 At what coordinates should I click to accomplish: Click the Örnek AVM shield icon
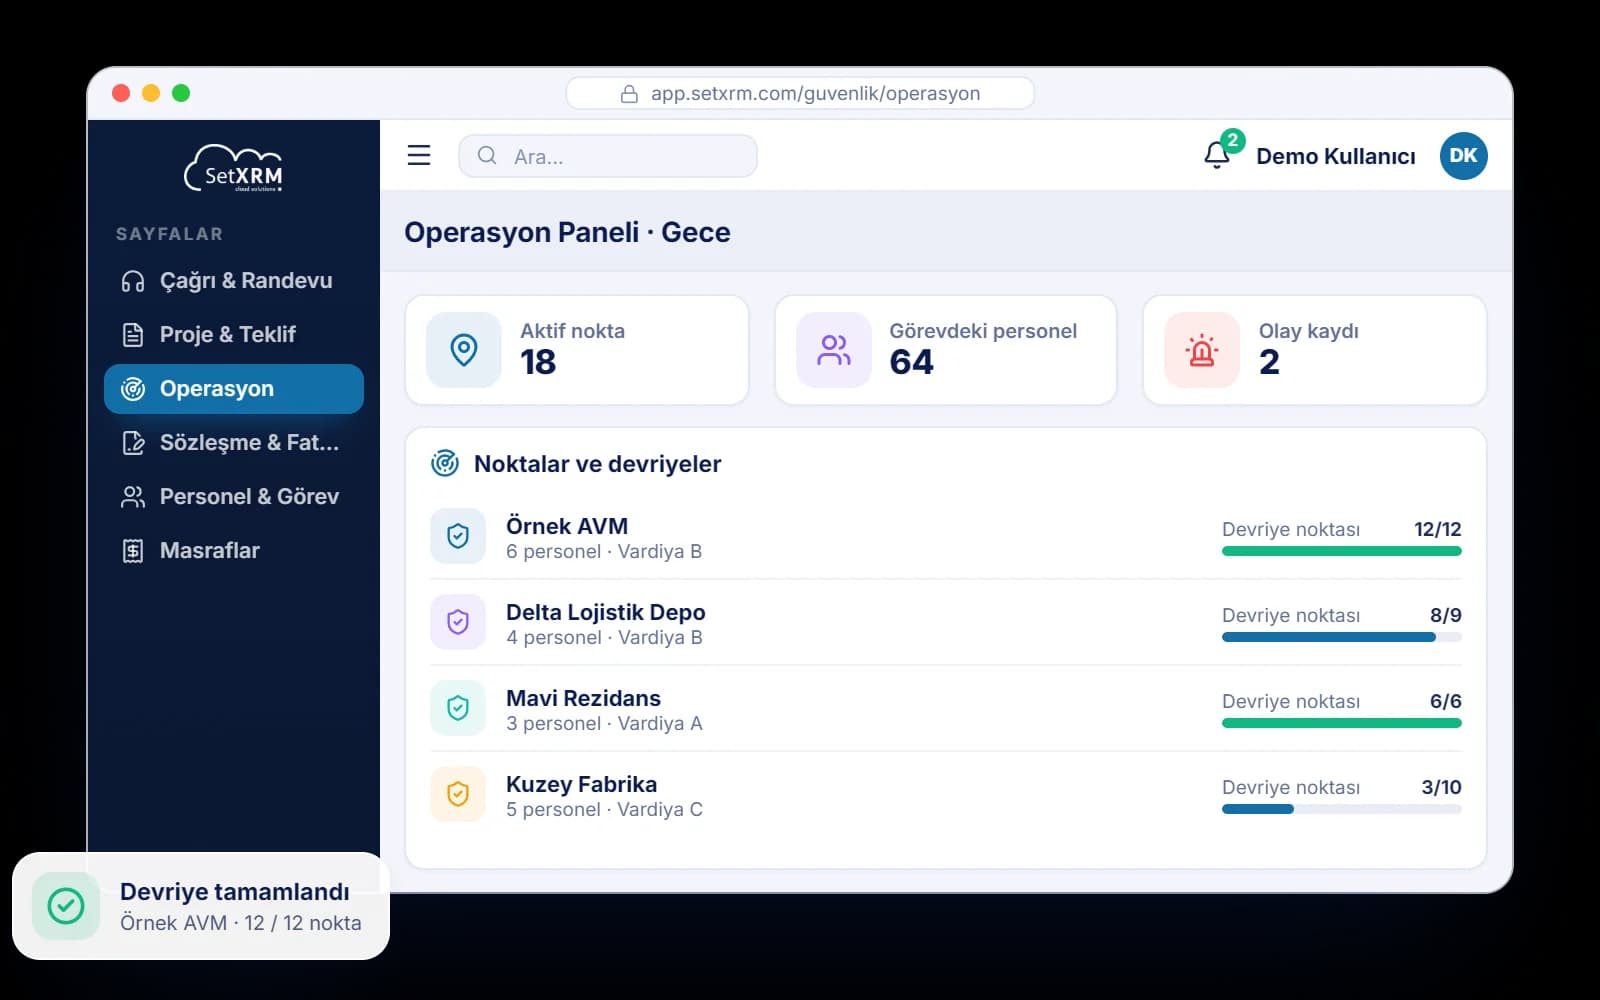point(458,536)
